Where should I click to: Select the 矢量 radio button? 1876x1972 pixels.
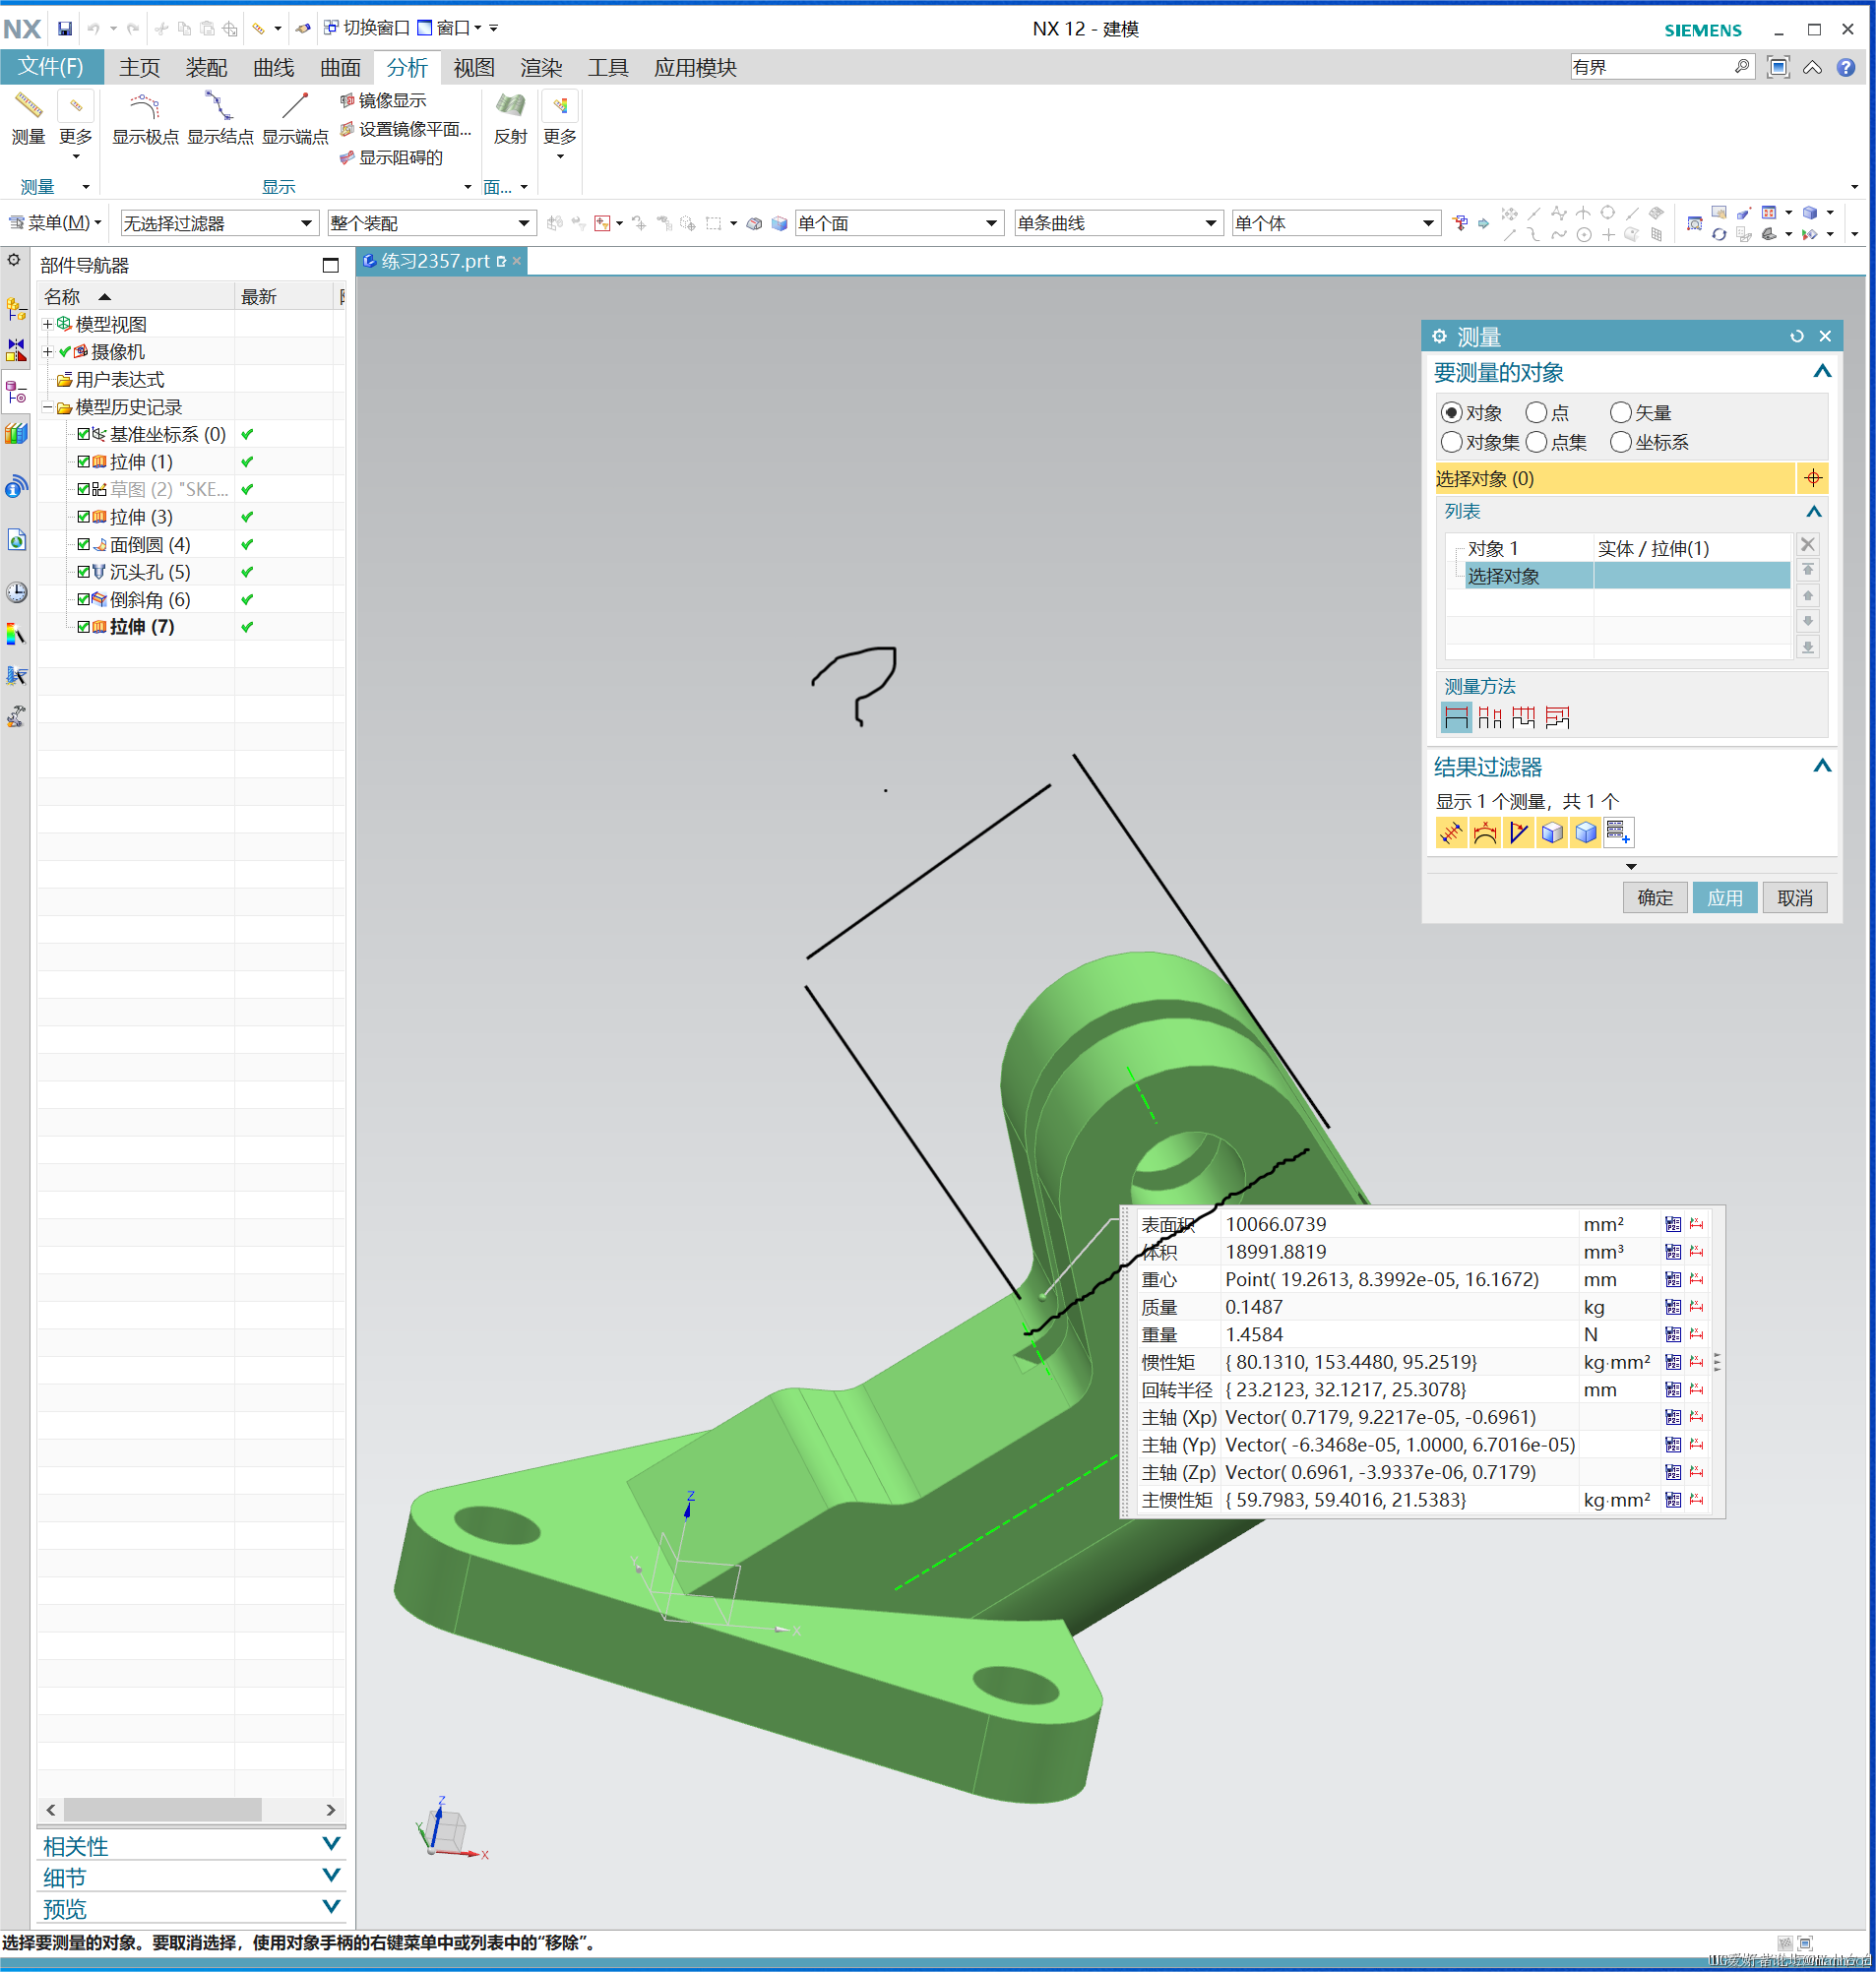point(1620,412)
